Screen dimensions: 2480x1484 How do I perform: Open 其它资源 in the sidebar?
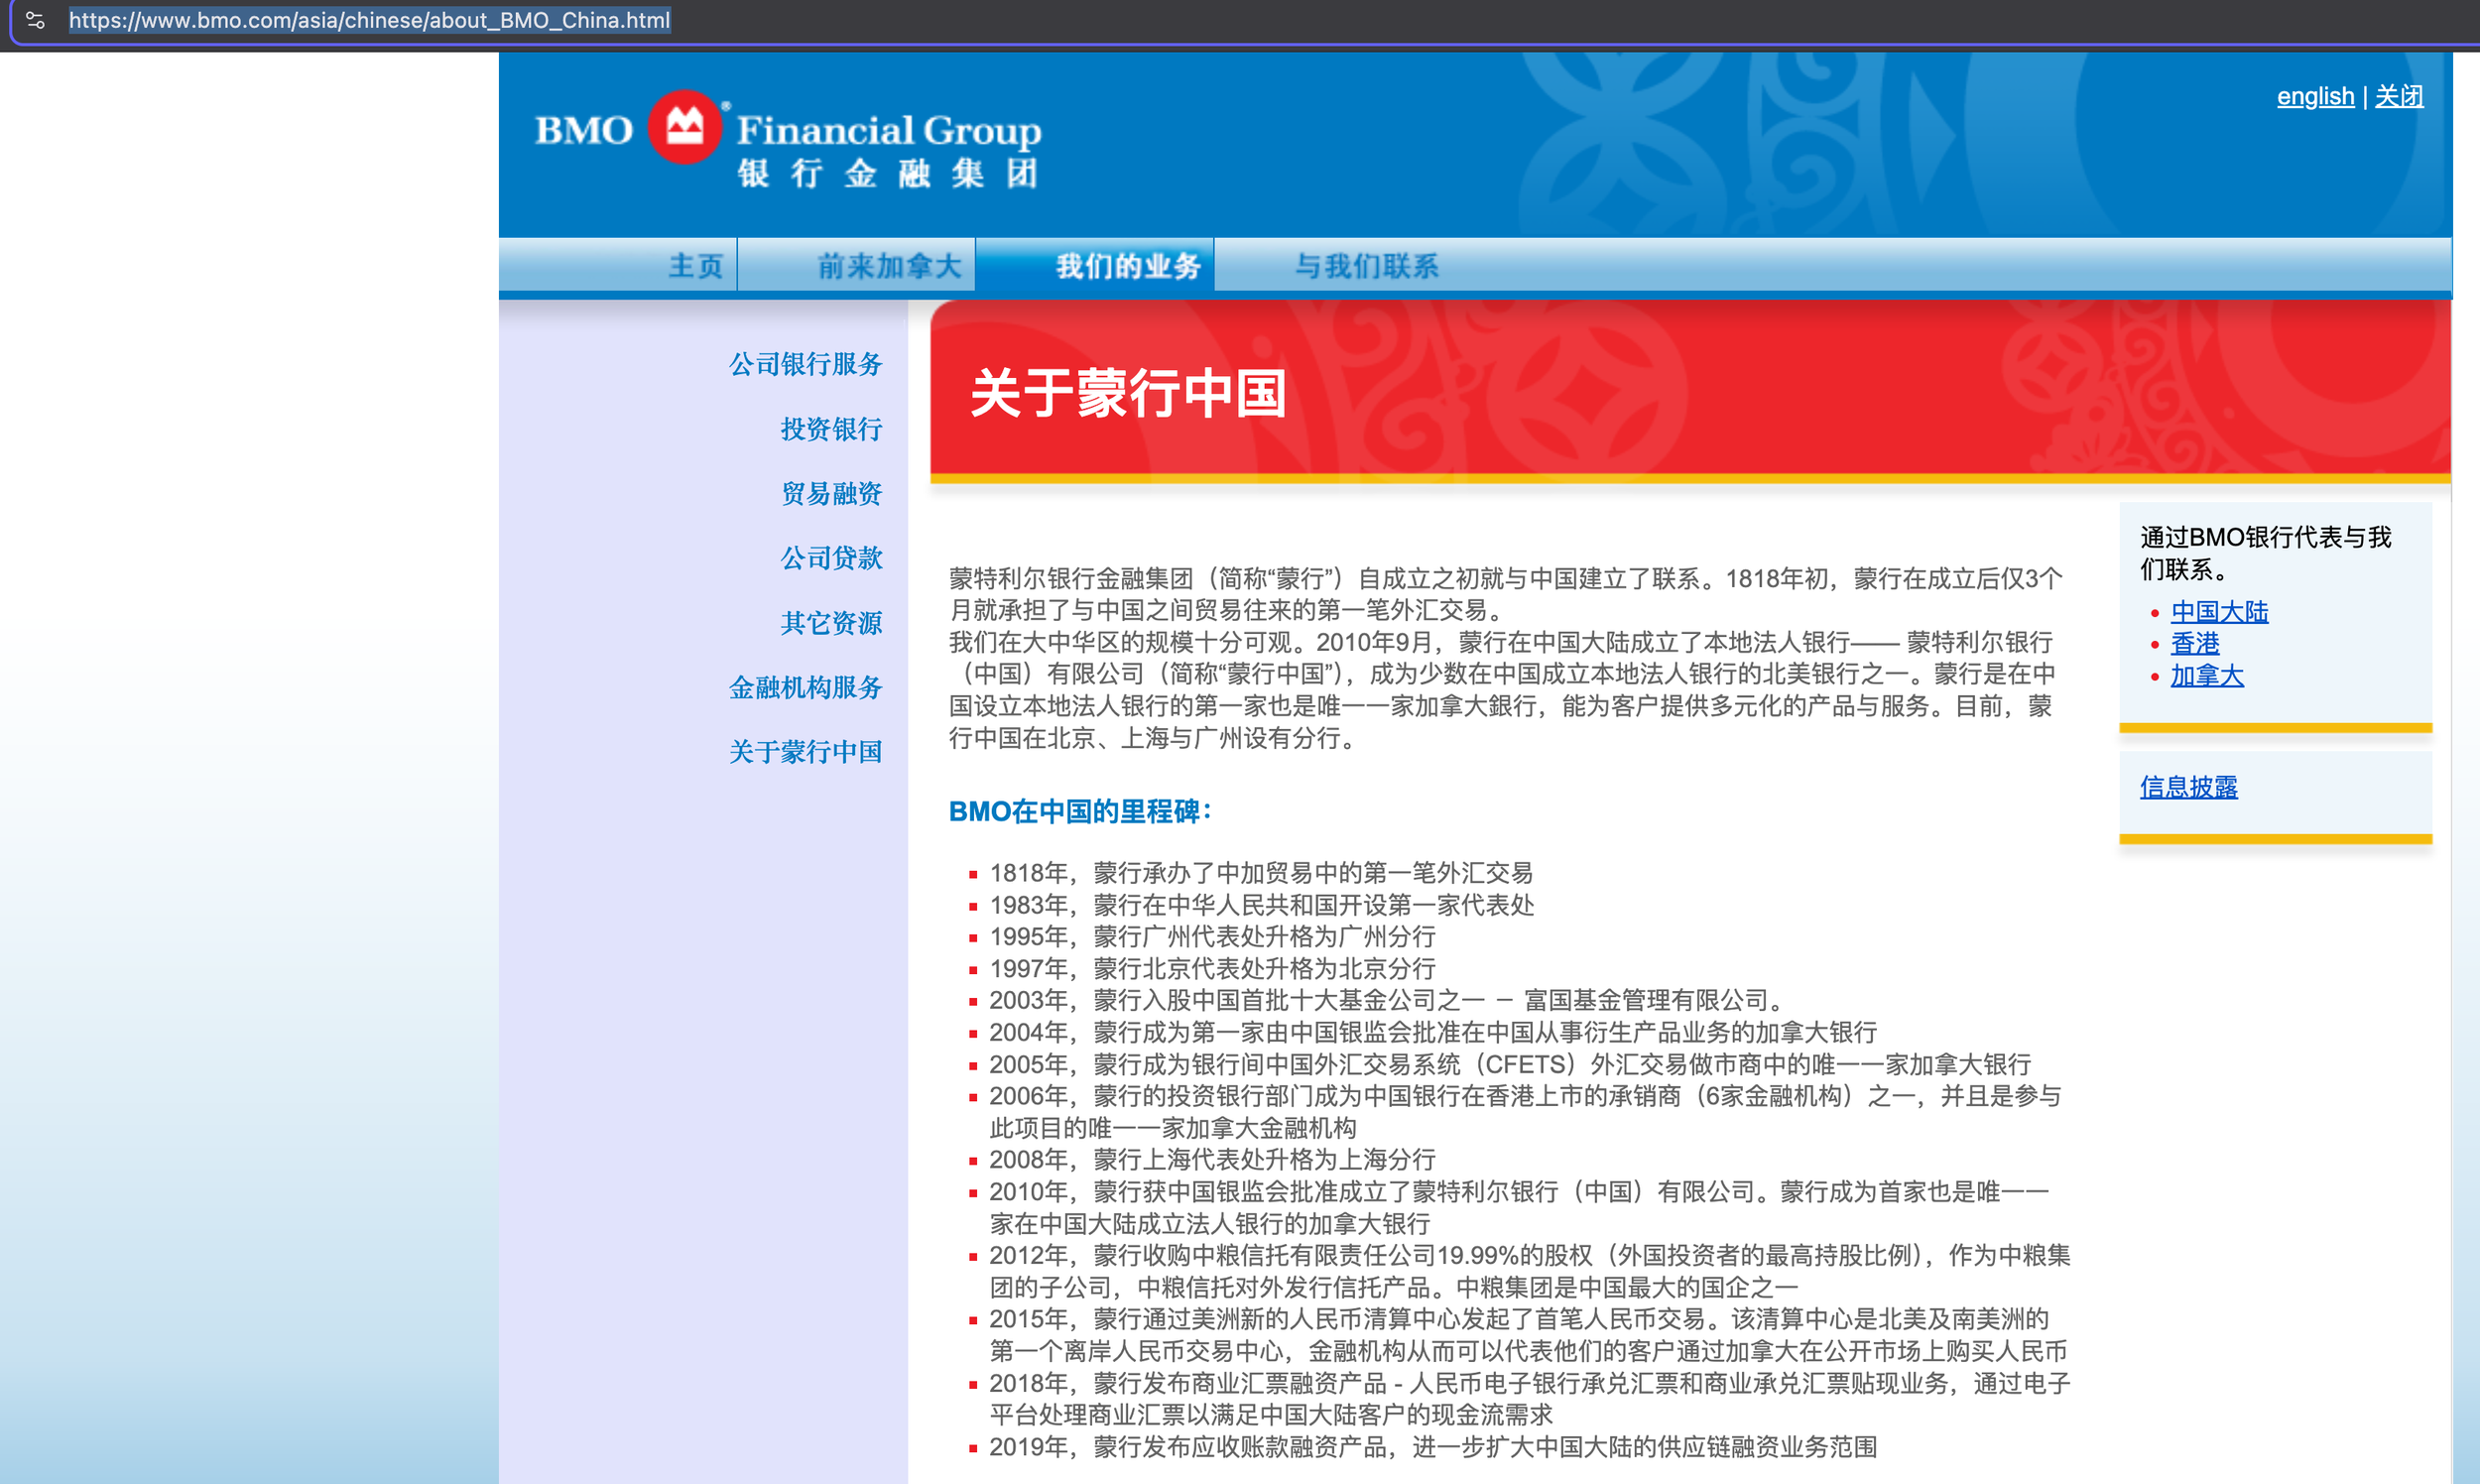click(x=831, y=623)
